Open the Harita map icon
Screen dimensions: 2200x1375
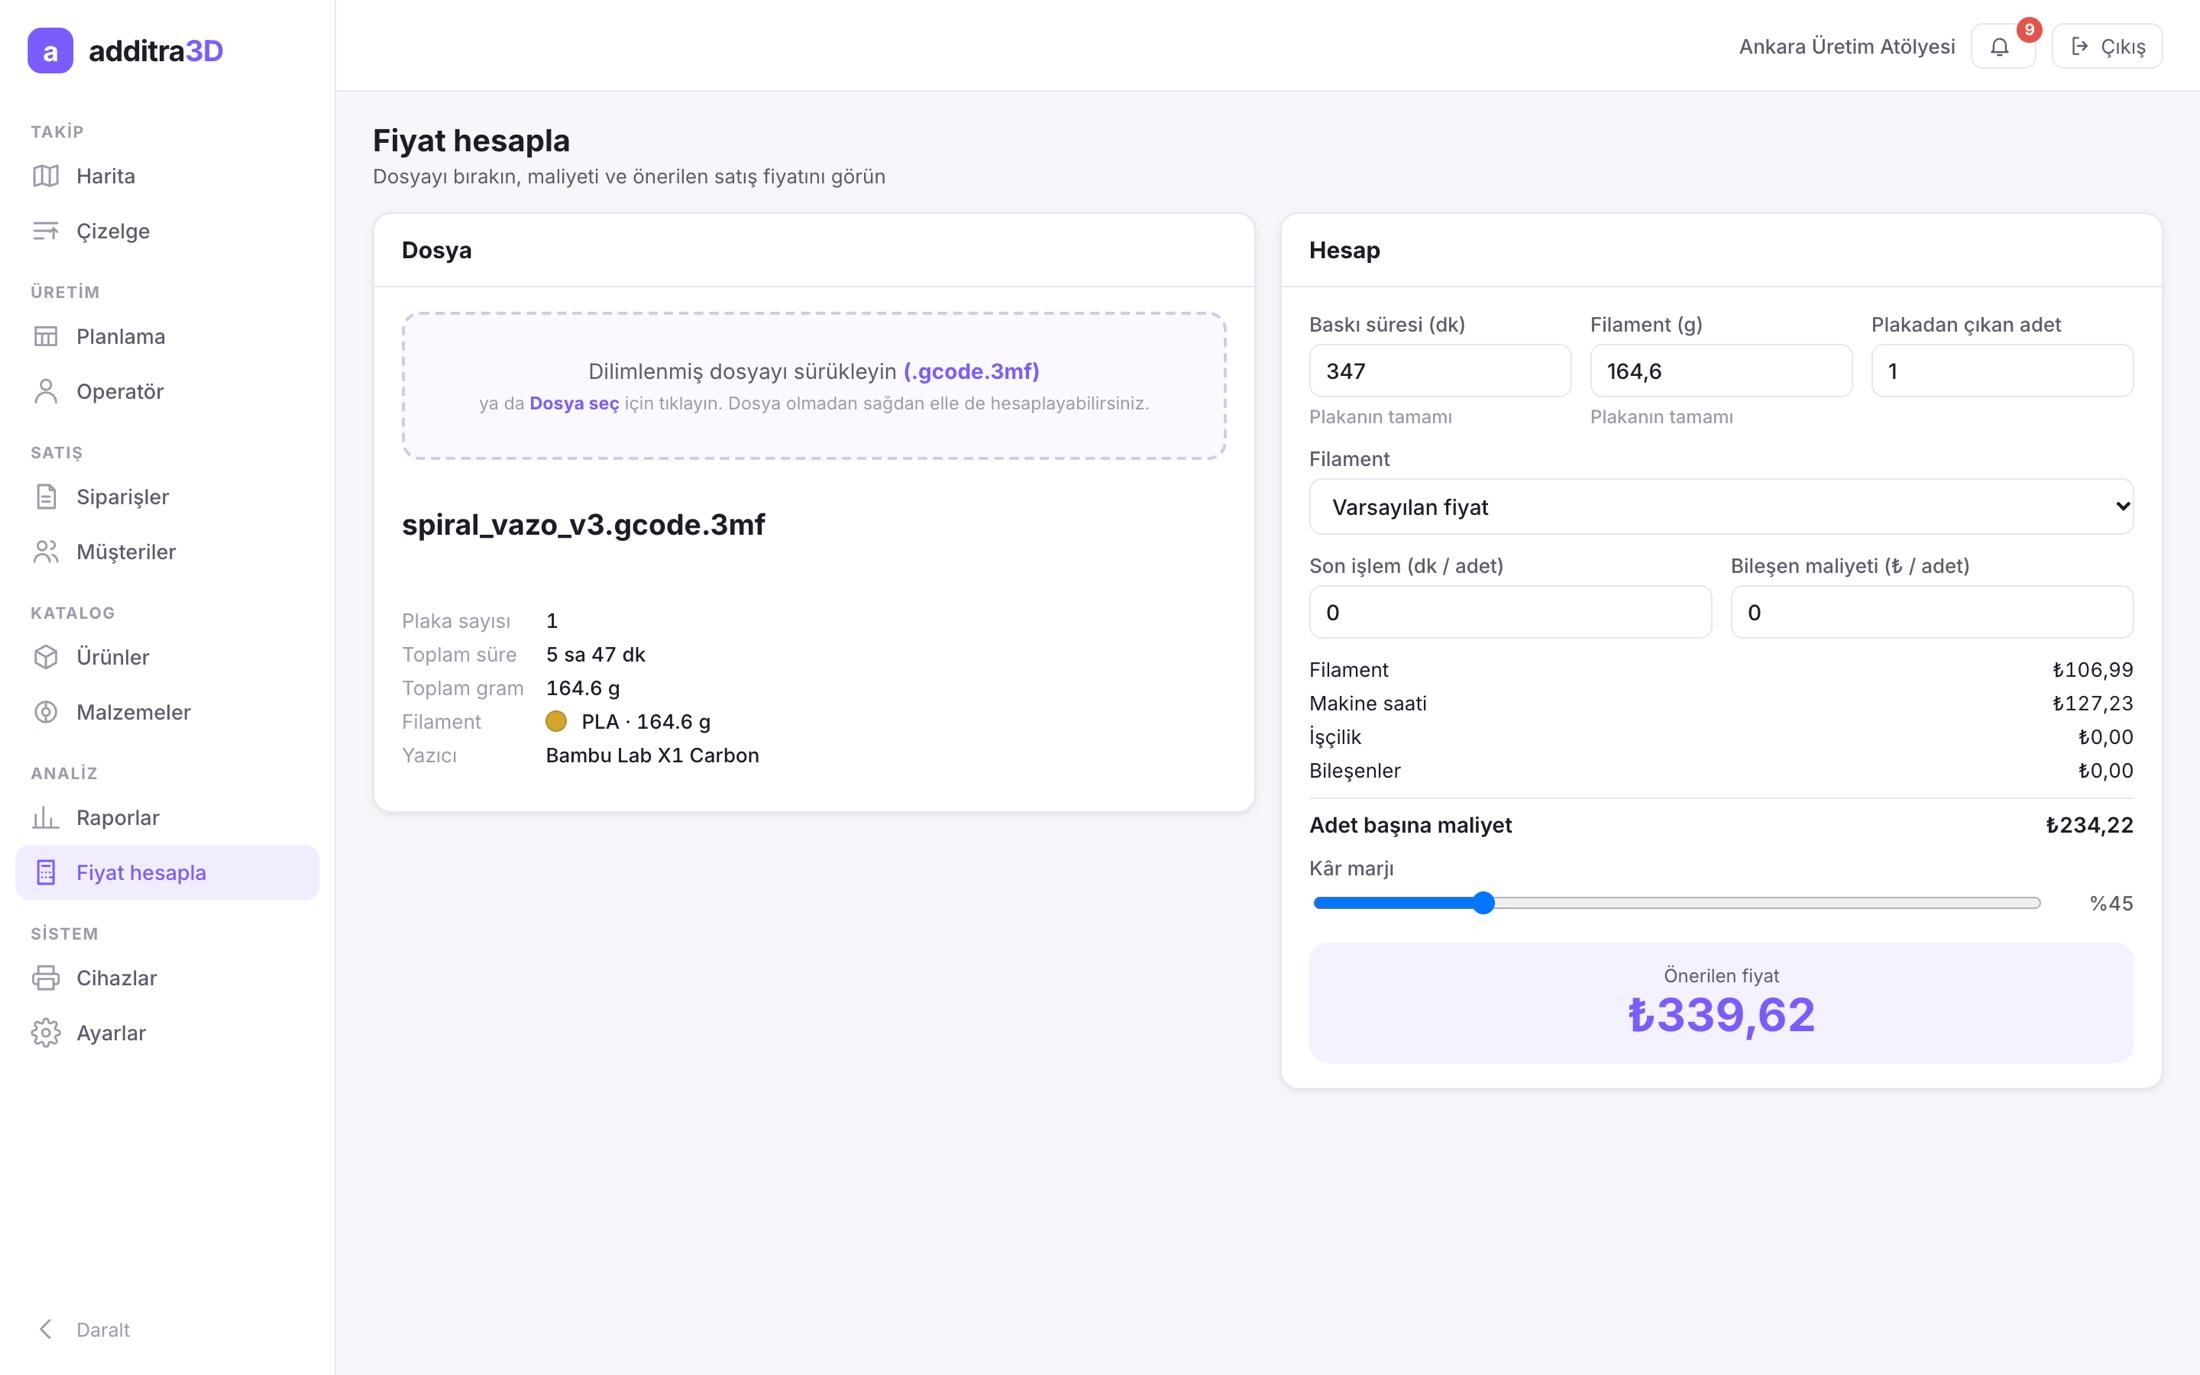tap(46, 176)
